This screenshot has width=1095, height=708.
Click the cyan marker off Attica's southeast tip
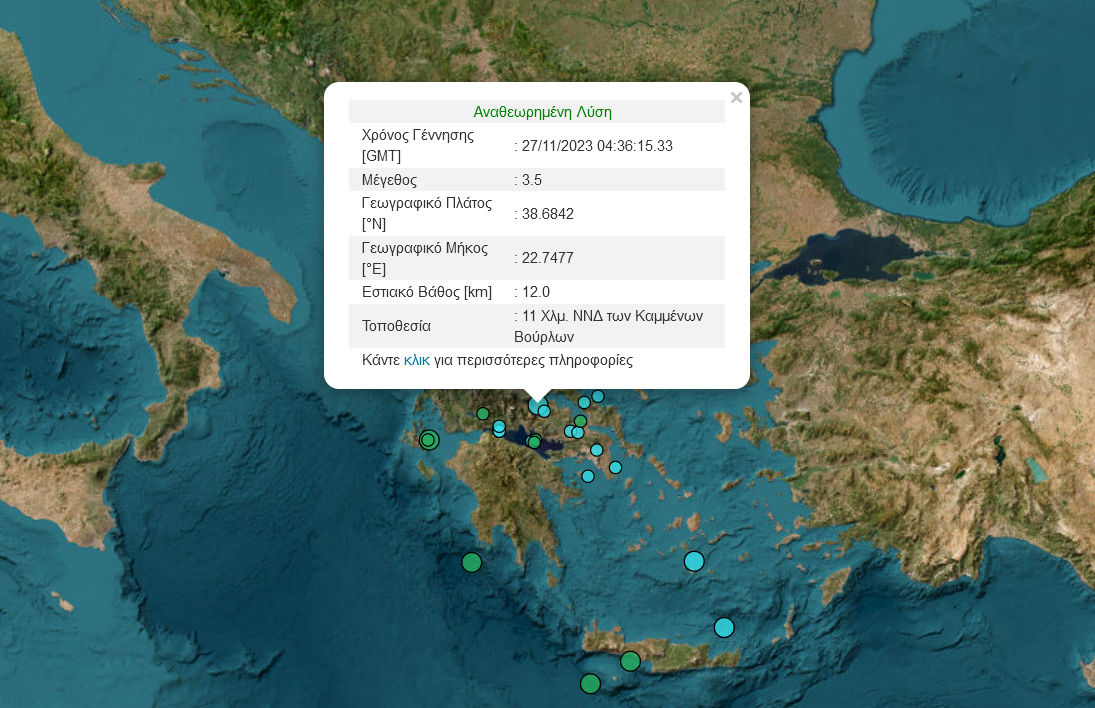616,467
